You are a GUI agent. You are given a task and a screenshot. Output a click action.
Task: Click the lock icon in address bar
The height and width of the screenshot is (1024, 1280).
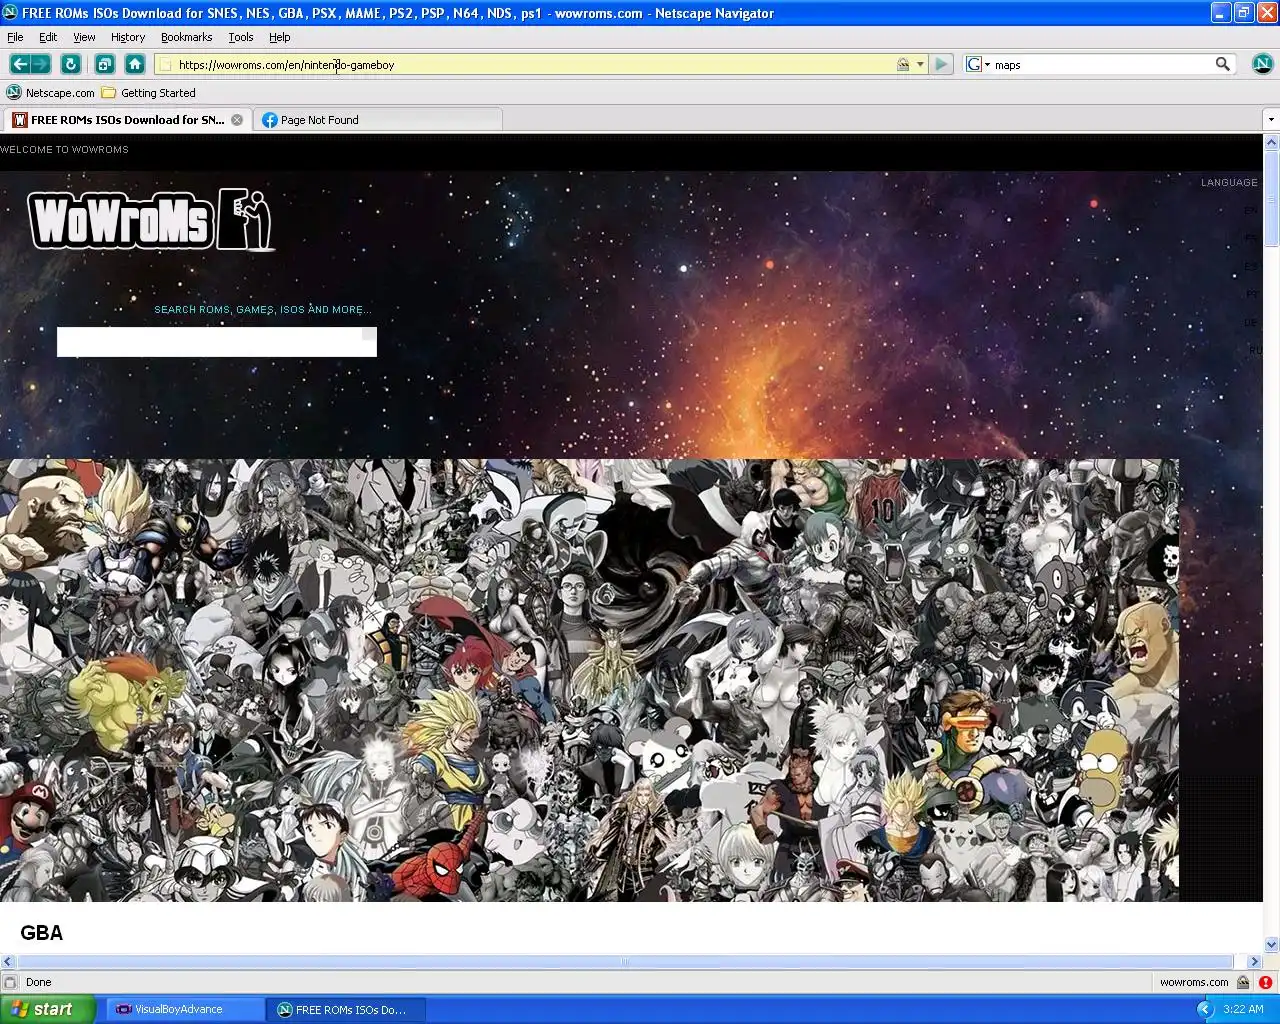(x=903, y=64)
